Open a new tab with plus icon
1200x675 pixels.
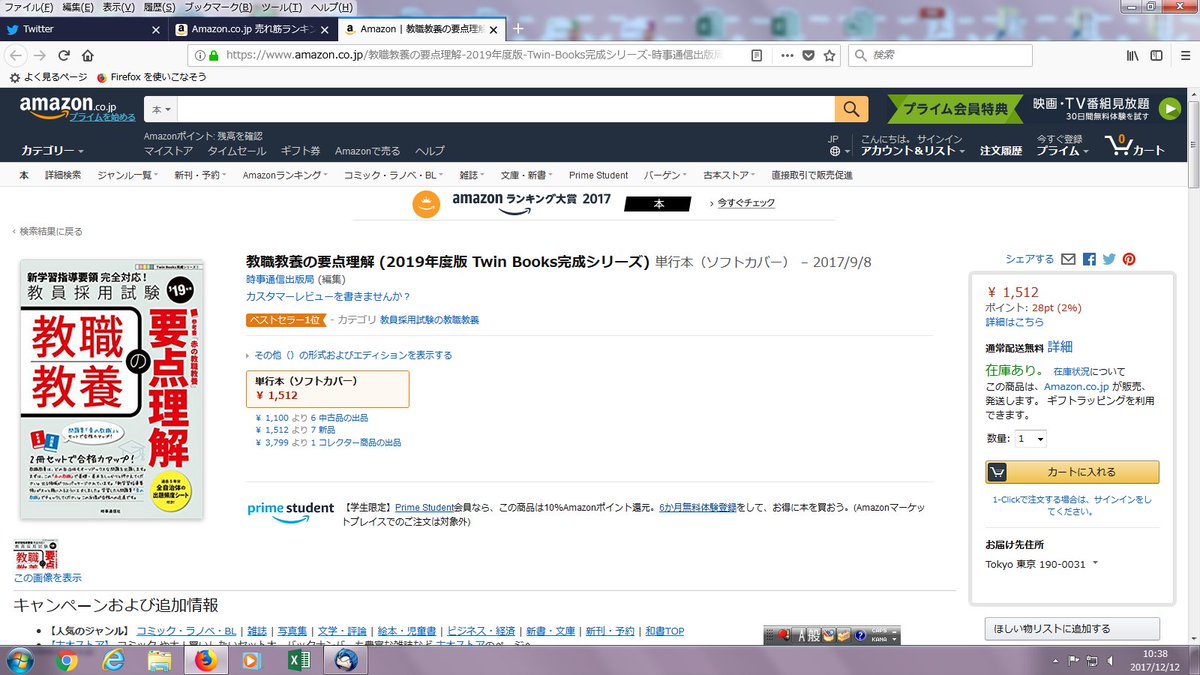518,29
